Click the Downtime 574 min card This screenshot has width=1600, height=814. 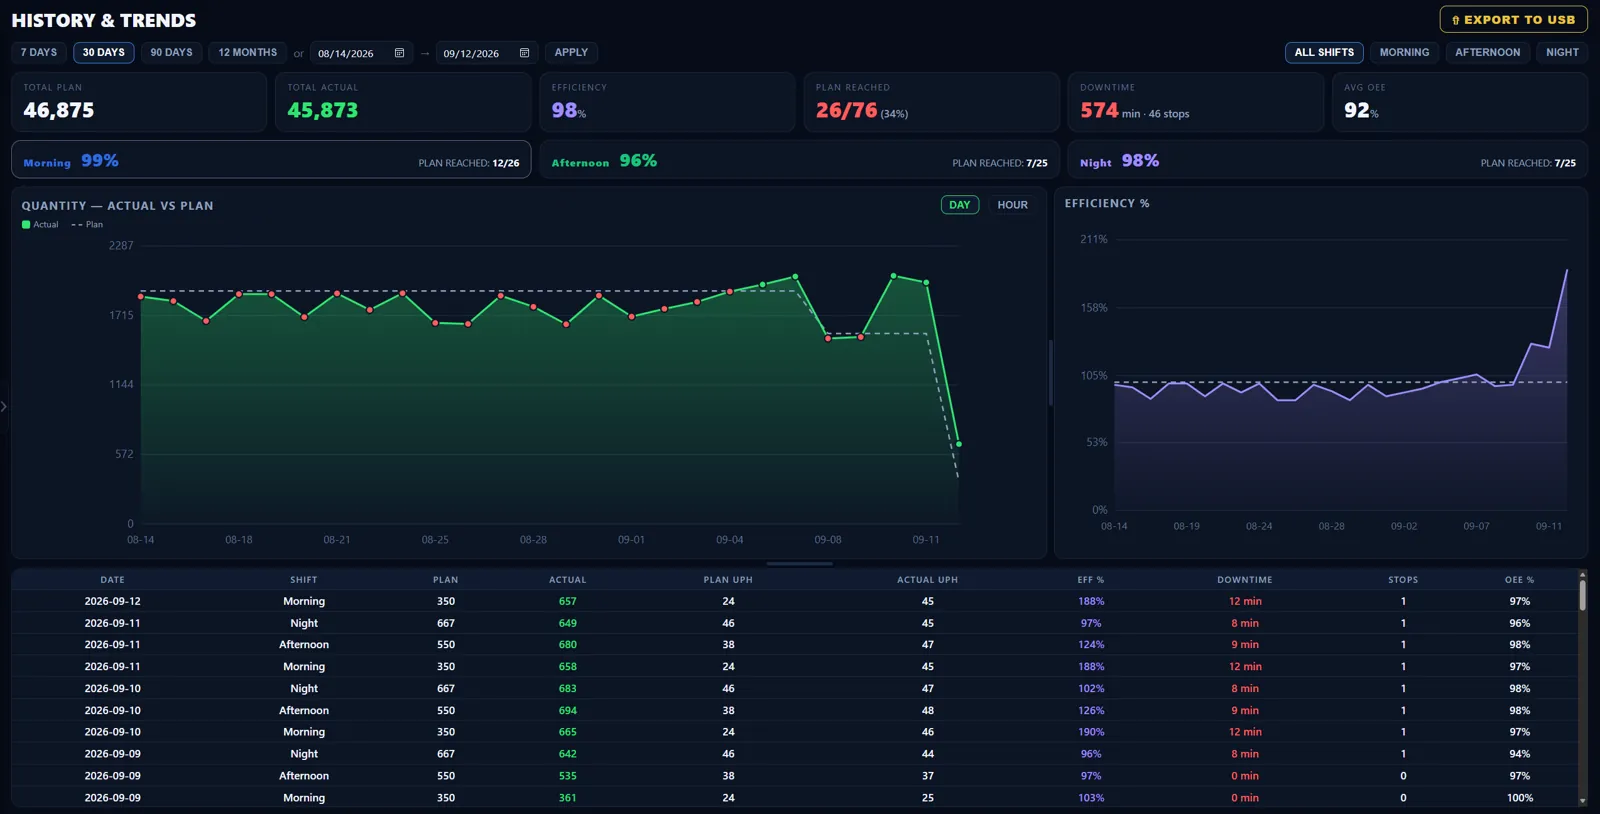pos(1195,102)
